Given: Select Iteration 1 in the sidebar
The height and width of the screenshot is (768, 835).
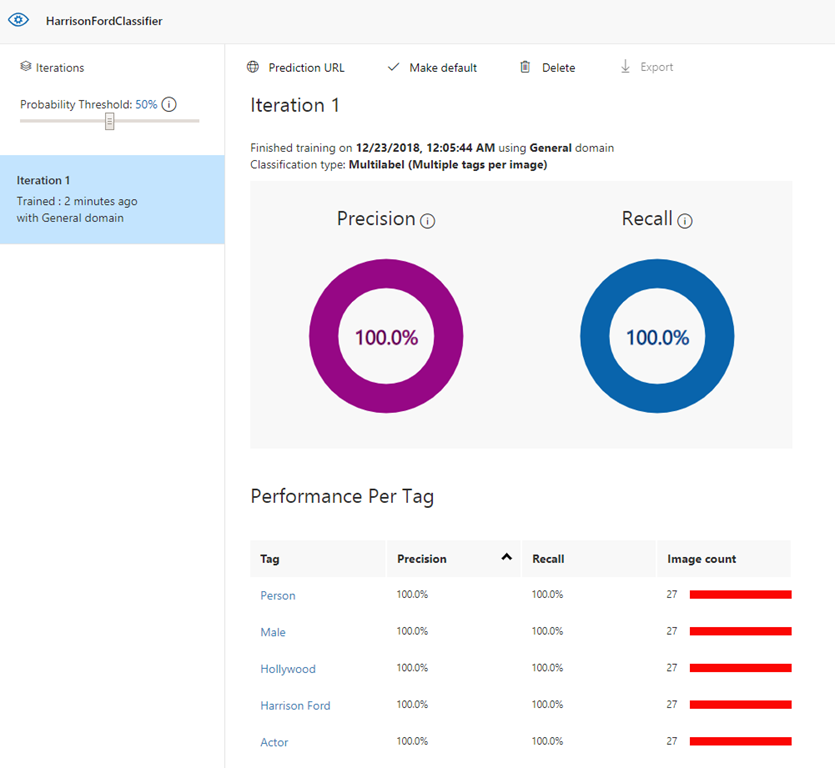Looking at the screenshot, I should (x=112, y=199).
